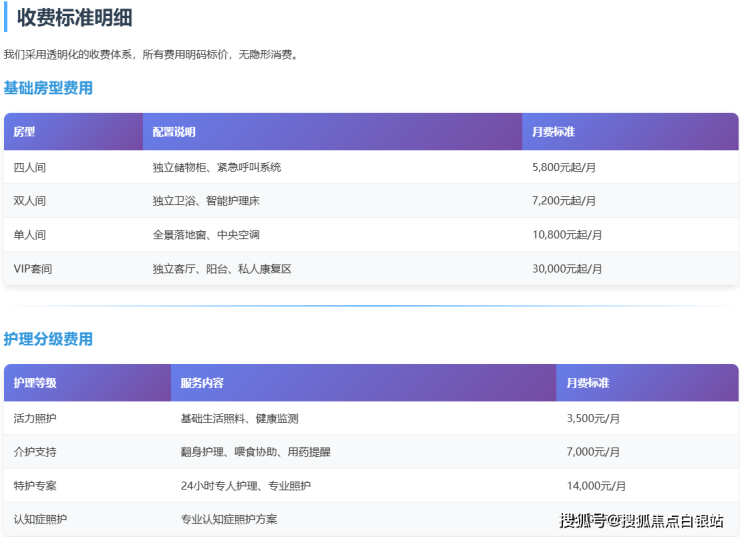Select the 双人间 room type cell

tap(30, 201)
